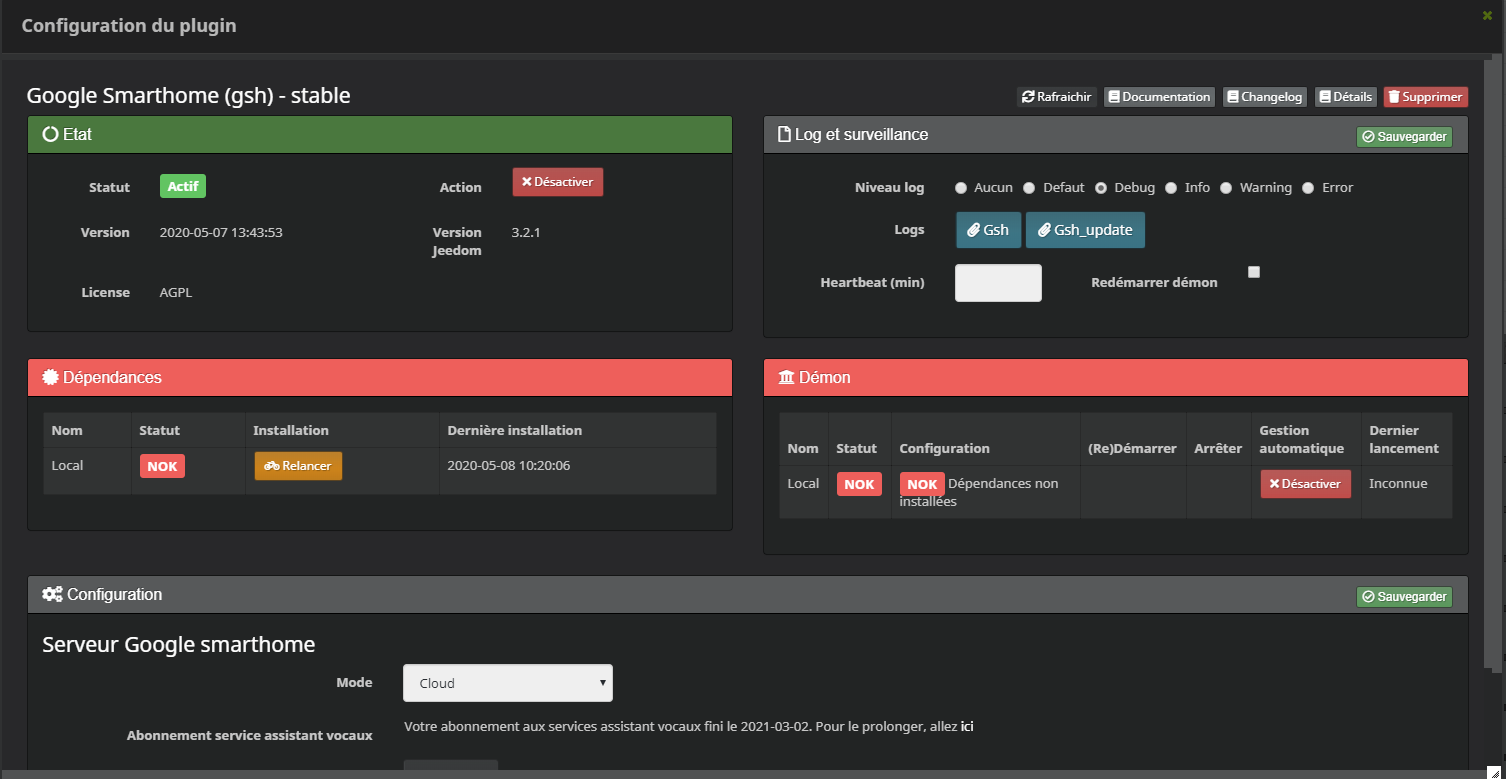
Task: Click the NOK Statut badge in Démon table
Action: click(859, 484)
